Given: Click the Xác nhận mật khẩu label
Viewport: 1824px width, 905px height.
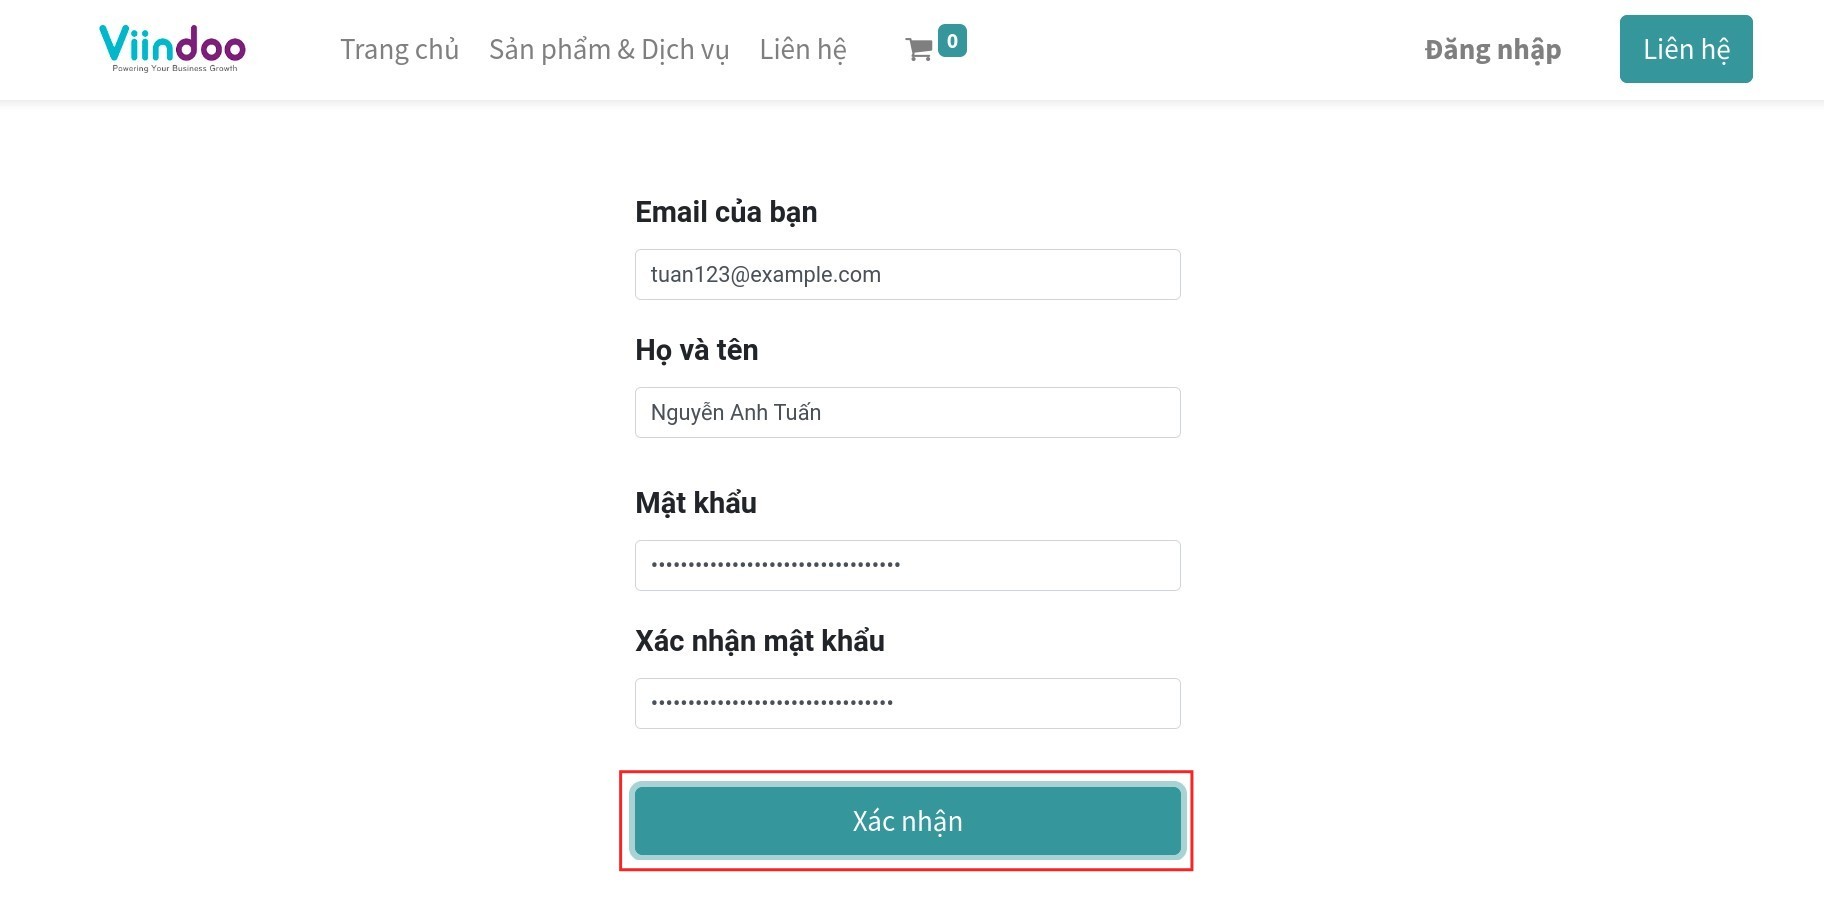Looking at the screenshot, I should click(x=759, y=641).
